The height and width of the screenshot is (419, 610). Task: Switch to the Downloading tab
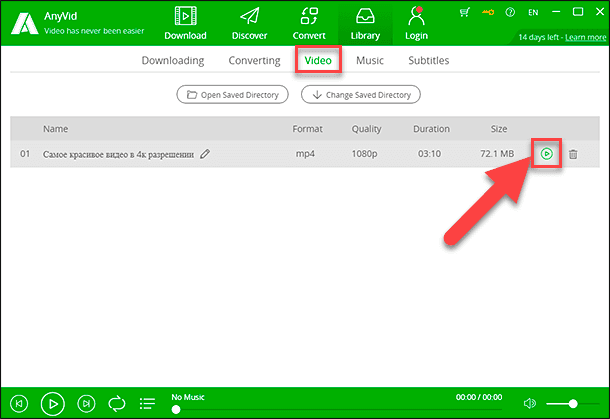pyautogui.click(x=173, y=61)
